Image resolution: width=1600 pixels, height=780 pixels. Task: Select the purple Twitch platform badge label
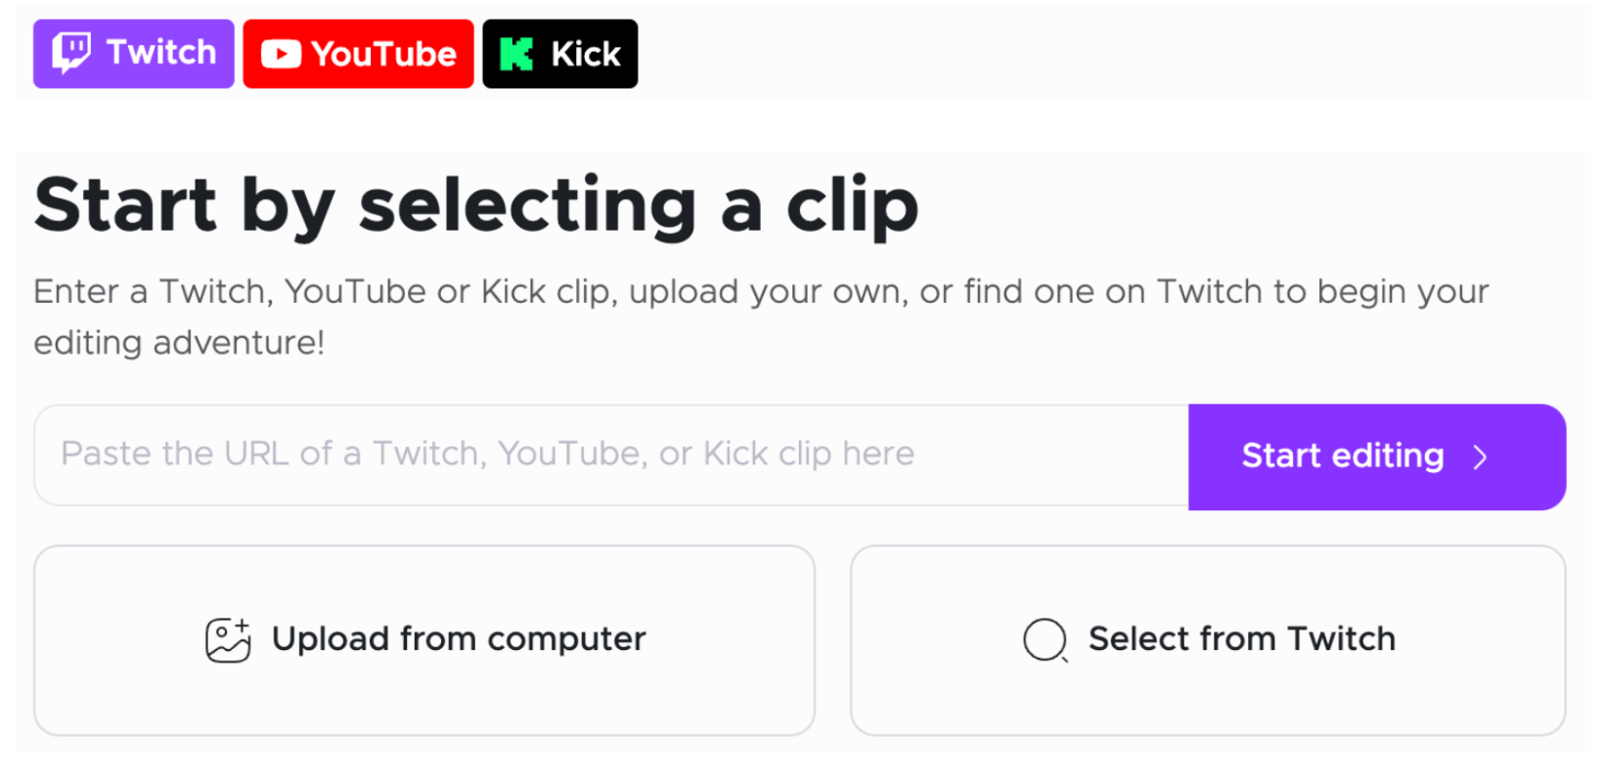tap(161, 52)
